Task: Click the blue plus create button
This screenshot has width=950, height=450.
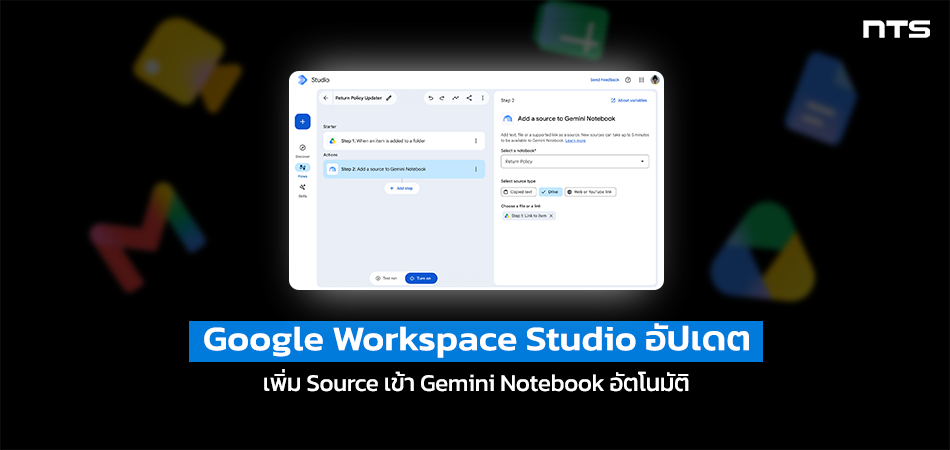Action: [302, 121]
